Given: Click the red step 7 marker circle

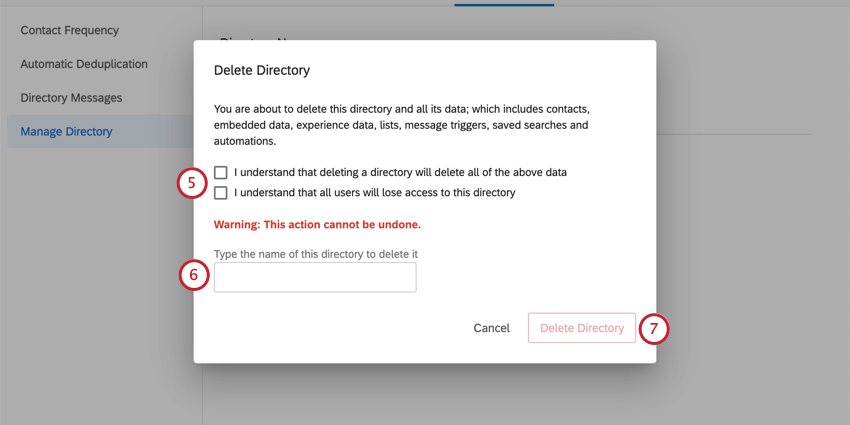Looking at the screenshot, I should (654, 329).
